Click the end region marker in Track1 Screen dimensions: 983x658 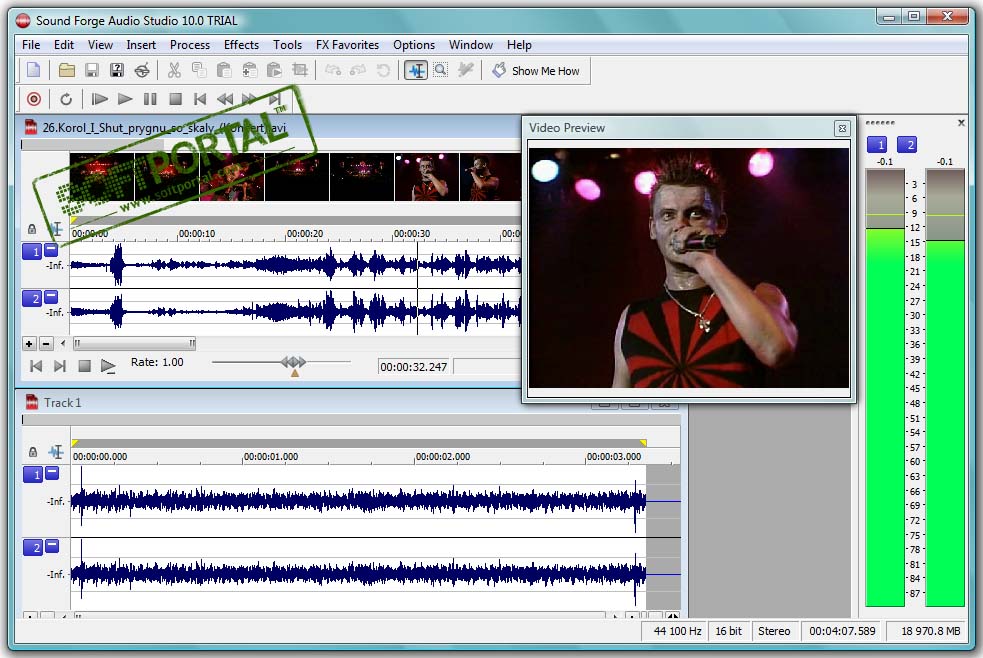[643, 443]
